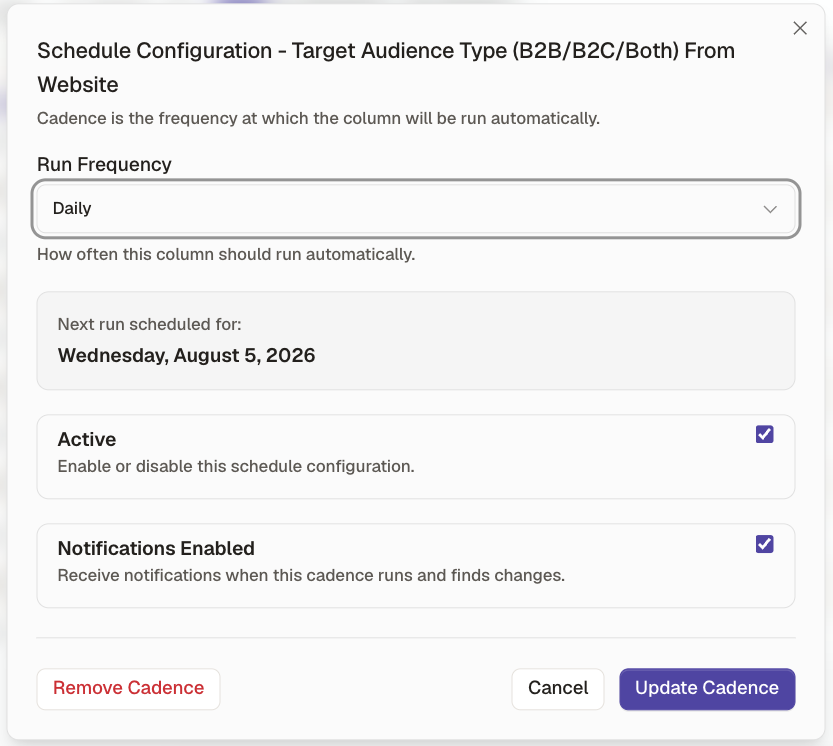The height and width of the screenshot is (746, 833).
Task: Click 'Cadence is the frequency' description text
Action: pos(318,118)
